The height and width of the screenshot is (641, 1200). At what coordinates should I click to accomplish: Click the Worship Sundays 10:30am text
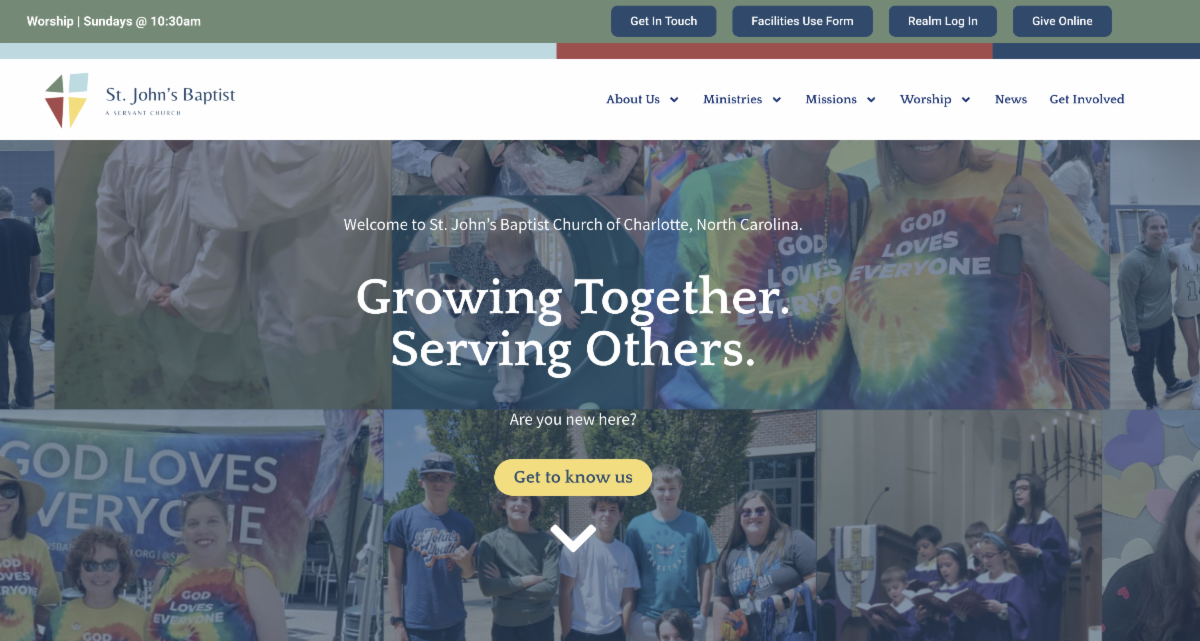(x=113, y=21)
